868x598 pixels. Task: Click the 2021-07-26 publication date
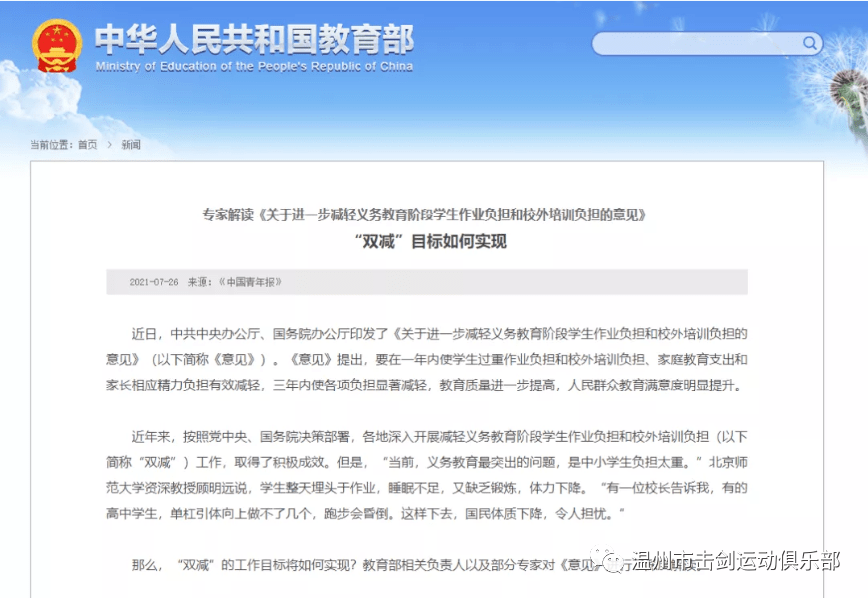click(153, 282)
